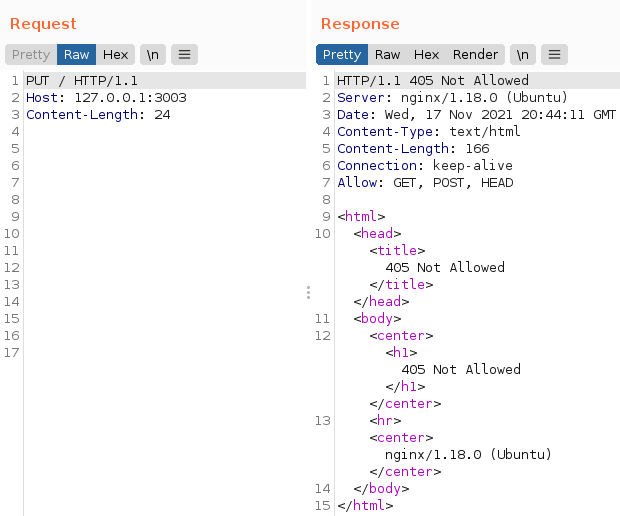Open Hex view of the Response
Screen dimensions: 620x516
[427, 55]
